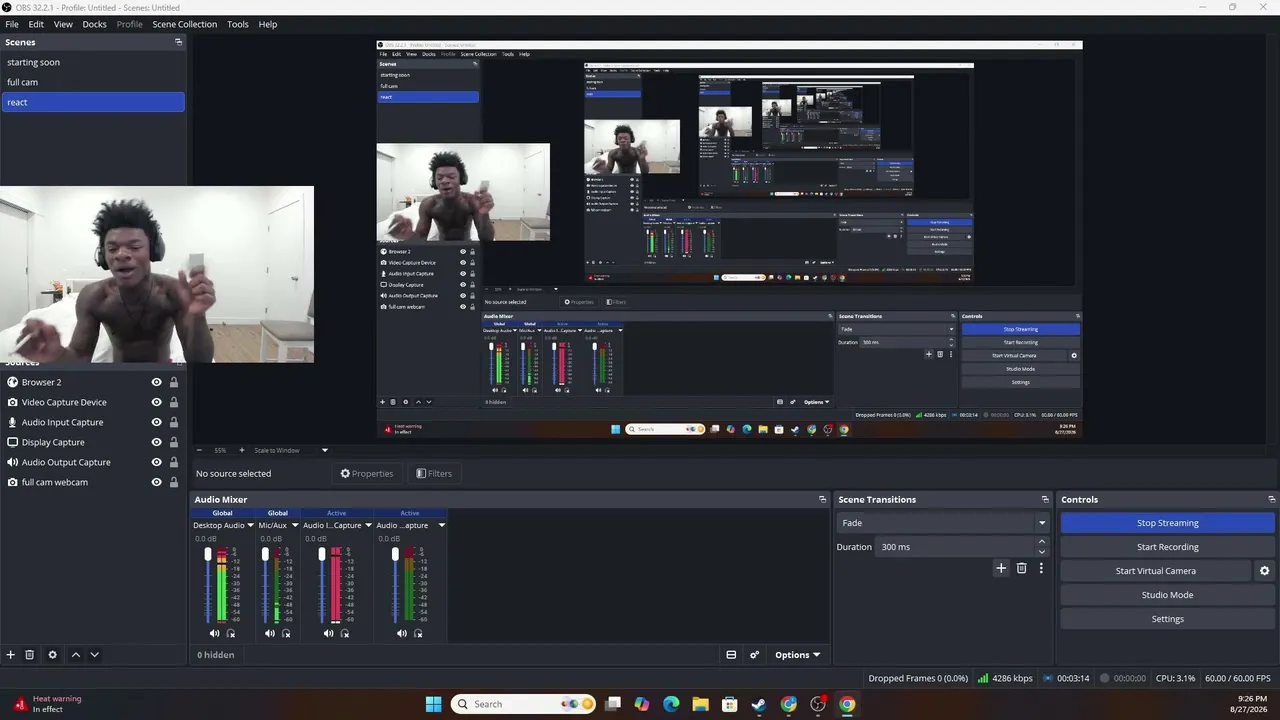The height and width of the screenshot is (720, 1280).
Task: Click the Desktop Audio volume slider
Action: pyautogui.click(x=208, y=585)
